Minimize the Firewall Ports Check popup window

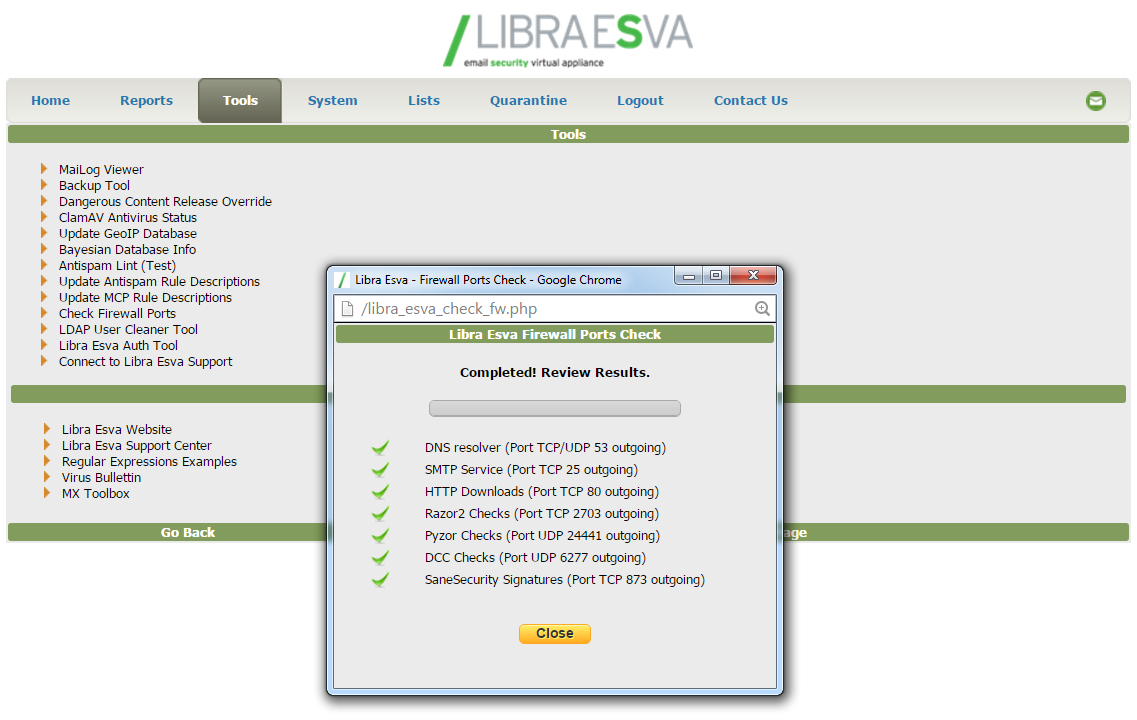pos(688,276)
